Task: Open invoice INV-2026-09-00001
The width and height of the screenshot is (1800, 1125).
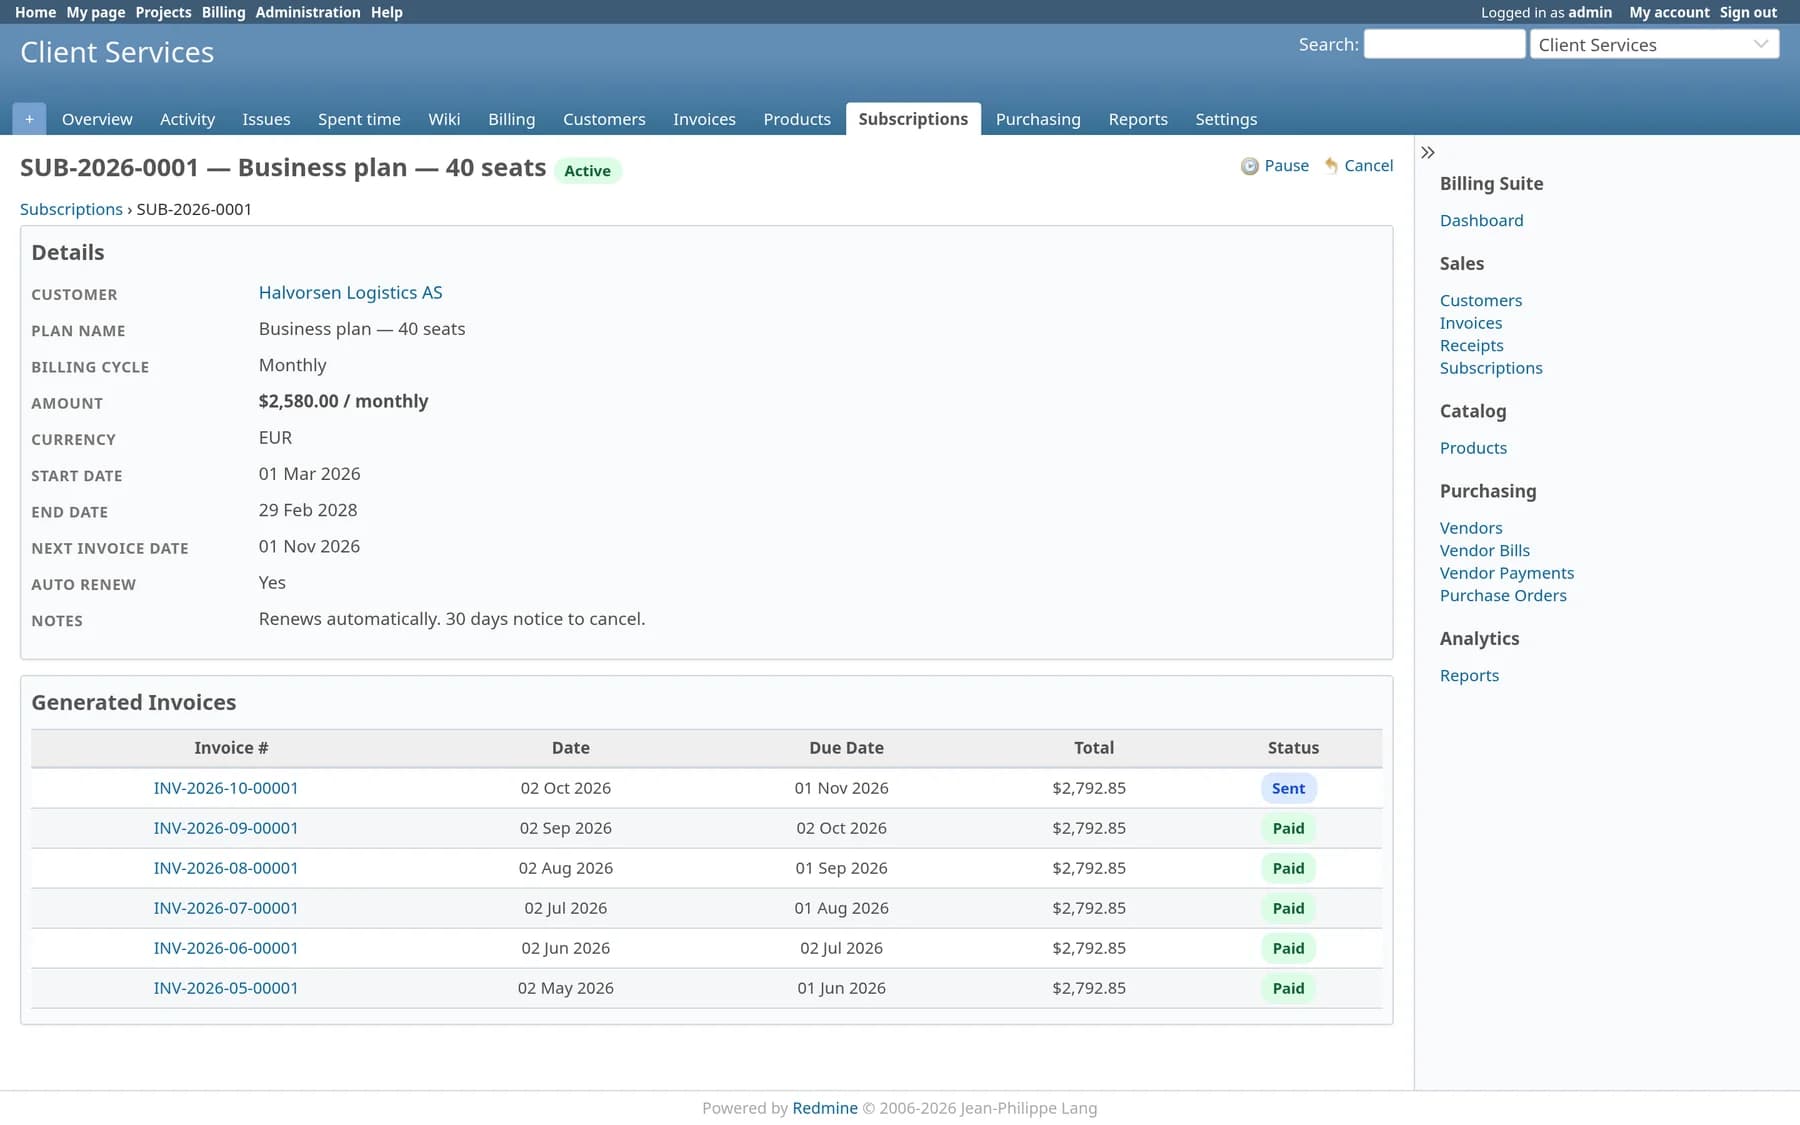Action: point(226,828)
